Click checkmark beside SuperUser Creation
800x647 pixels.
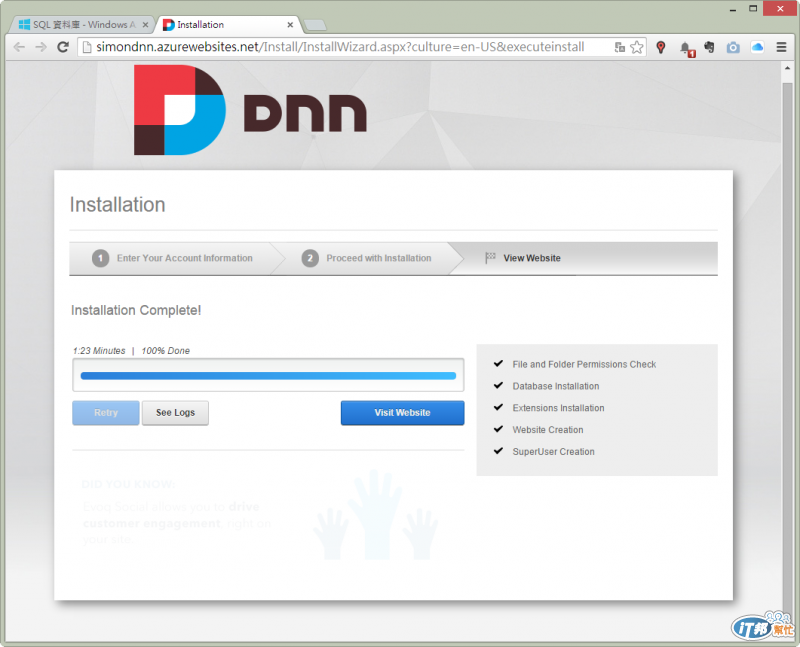tap(498, 451)
